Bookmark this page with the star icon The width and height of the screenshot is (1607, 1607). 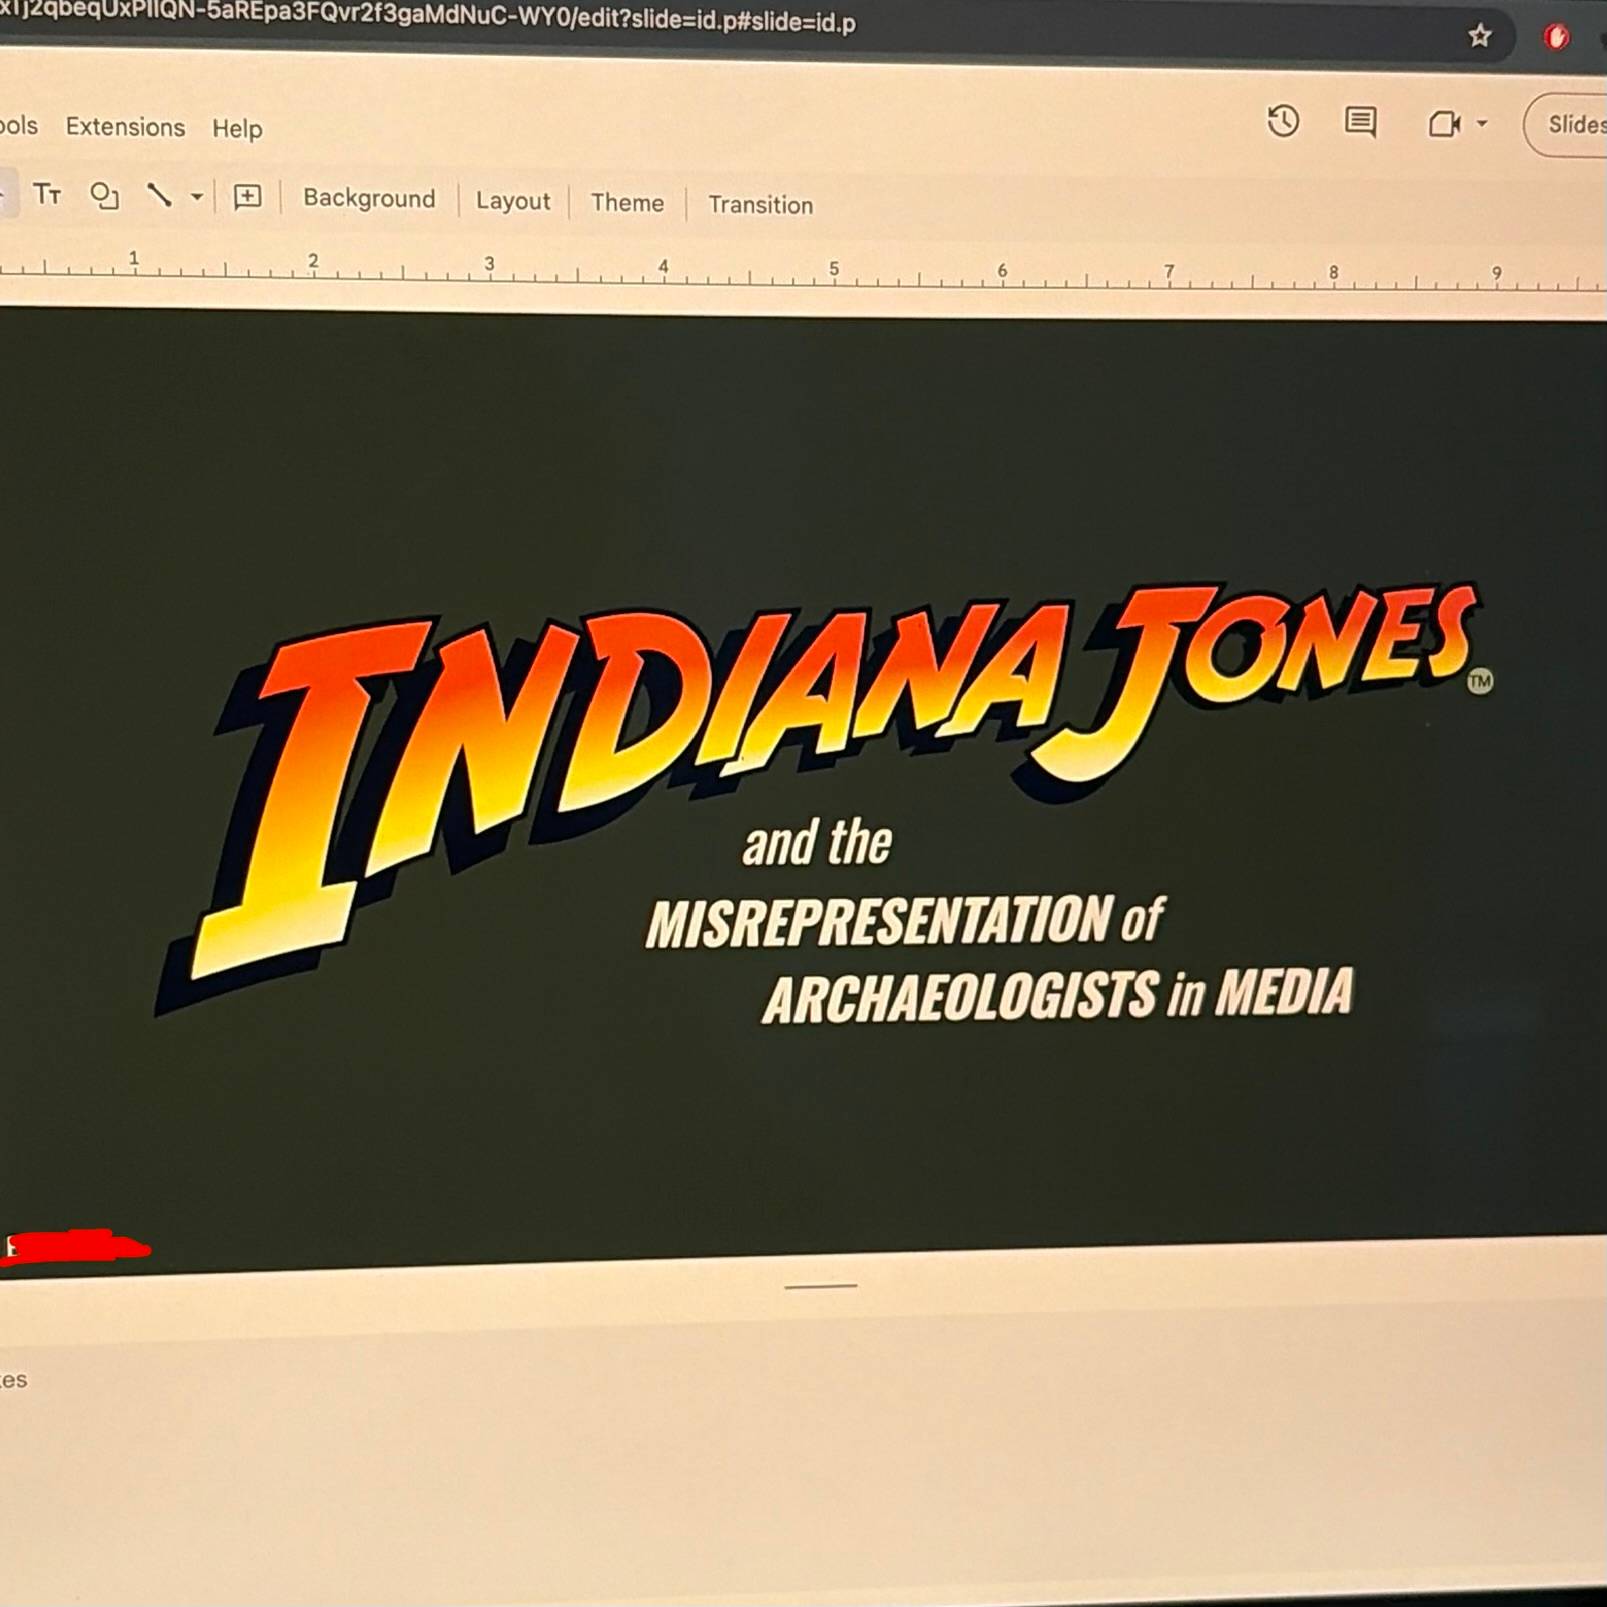pos(1480,36)
